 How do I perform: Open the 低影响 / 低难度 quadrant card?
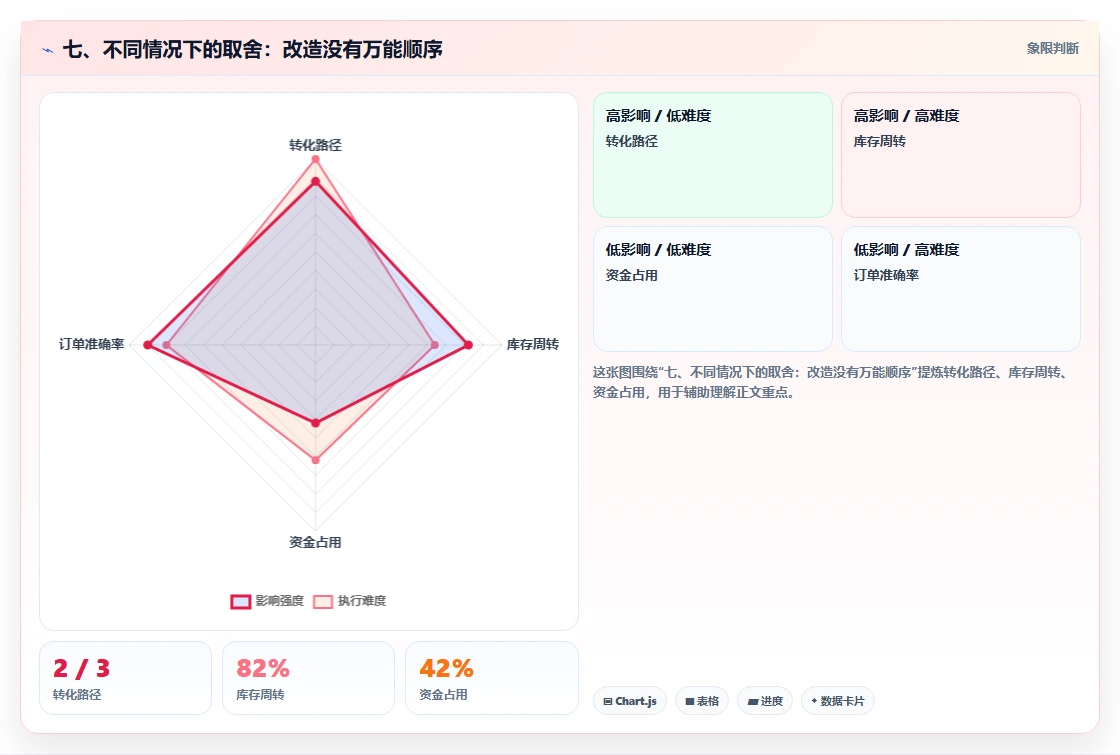click(713, 289)
